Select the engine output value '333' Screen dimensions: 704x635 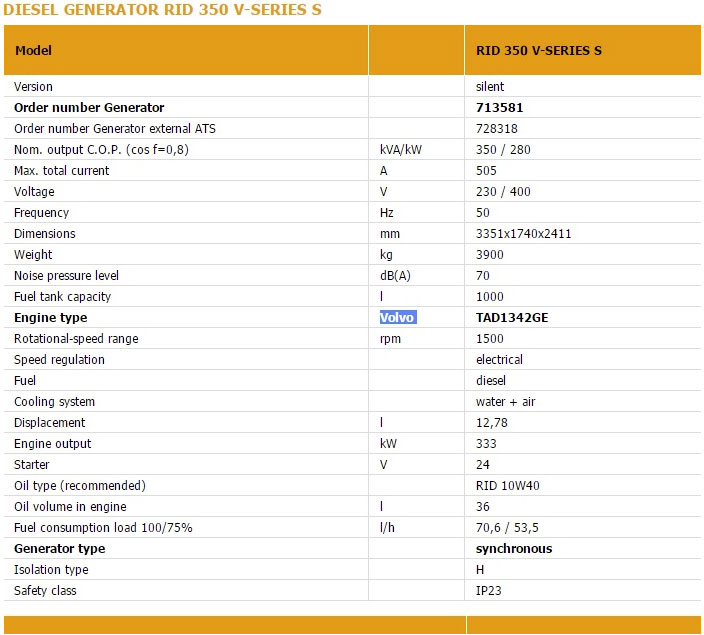(x=486, y=444)
